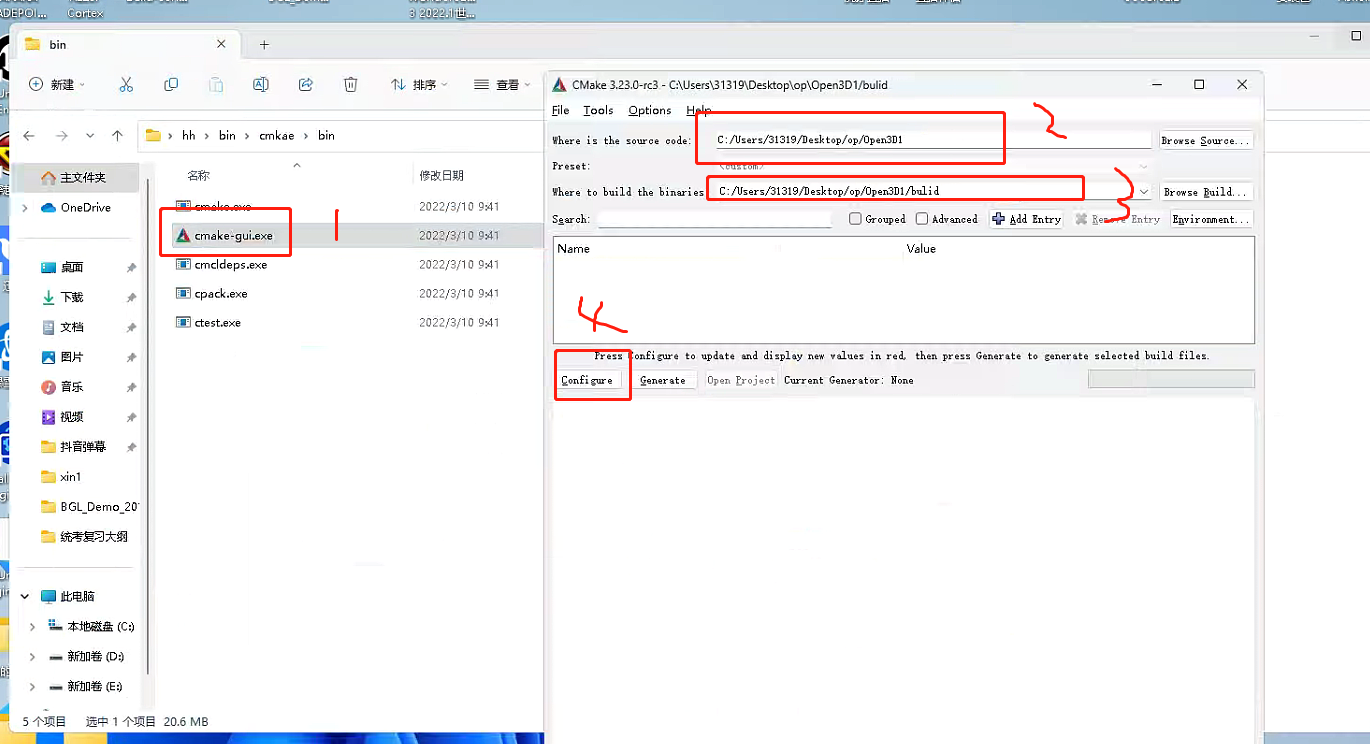
Task: Open the 查看 view dropdown
Action: (502, 85)
